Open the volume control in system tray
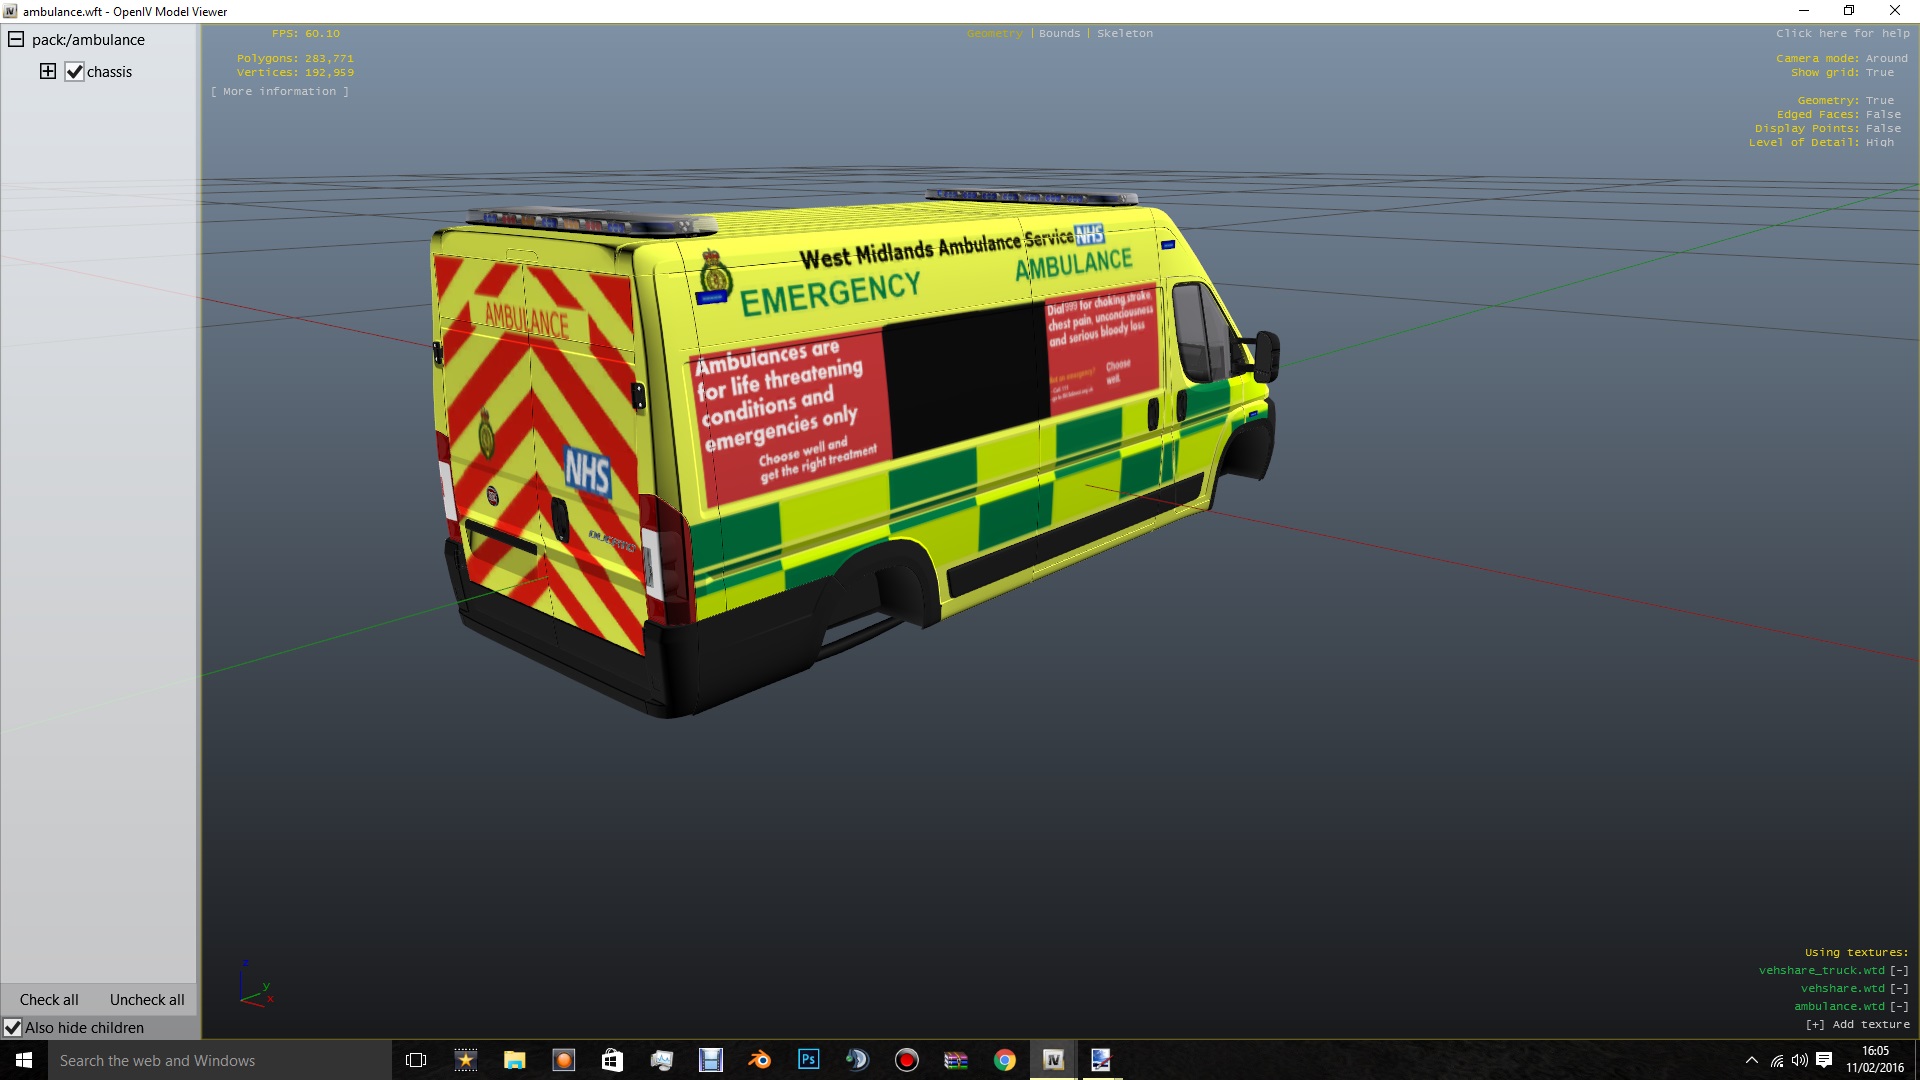Viewport: 1920px width, 1080px height. (x=1799, y=1060)
